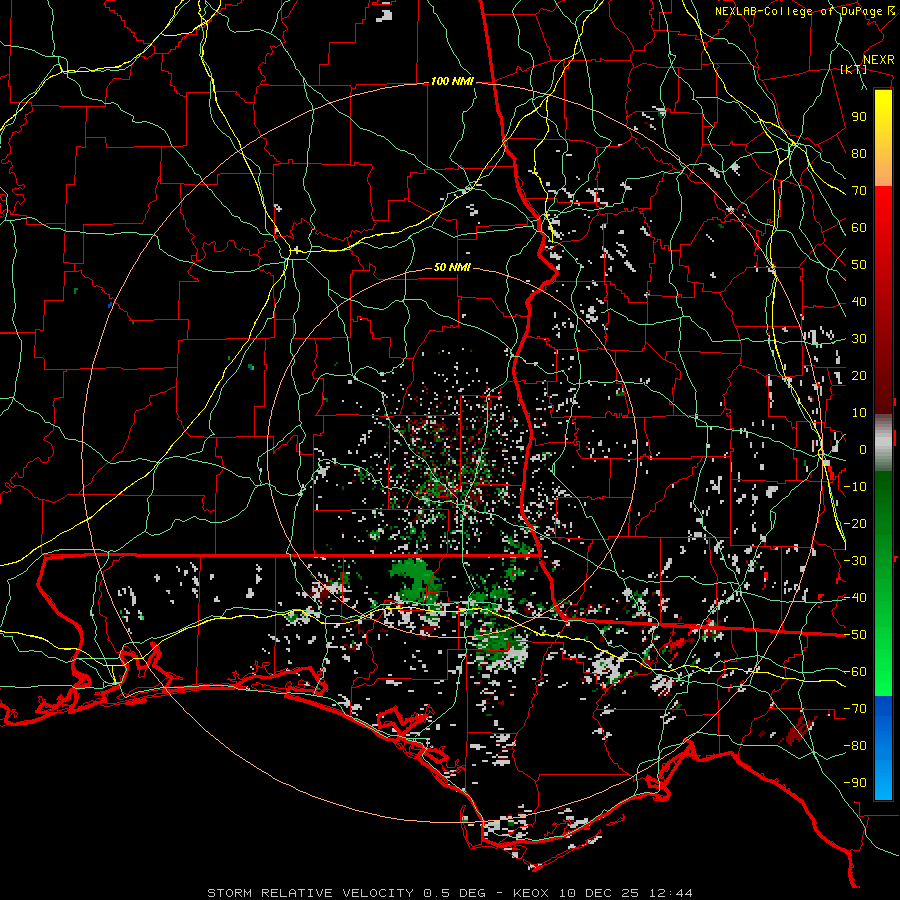Click the -10 value on velocity scale
900x900 pixels.
855,487
